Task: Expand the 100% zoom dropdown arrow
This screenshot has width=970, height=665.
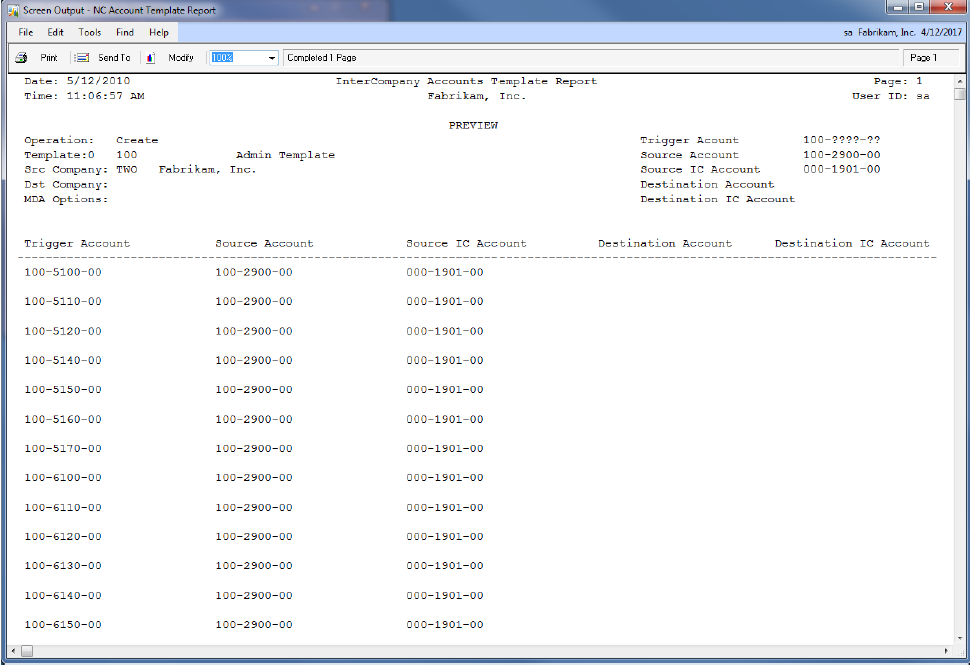Action: [272, 58]
